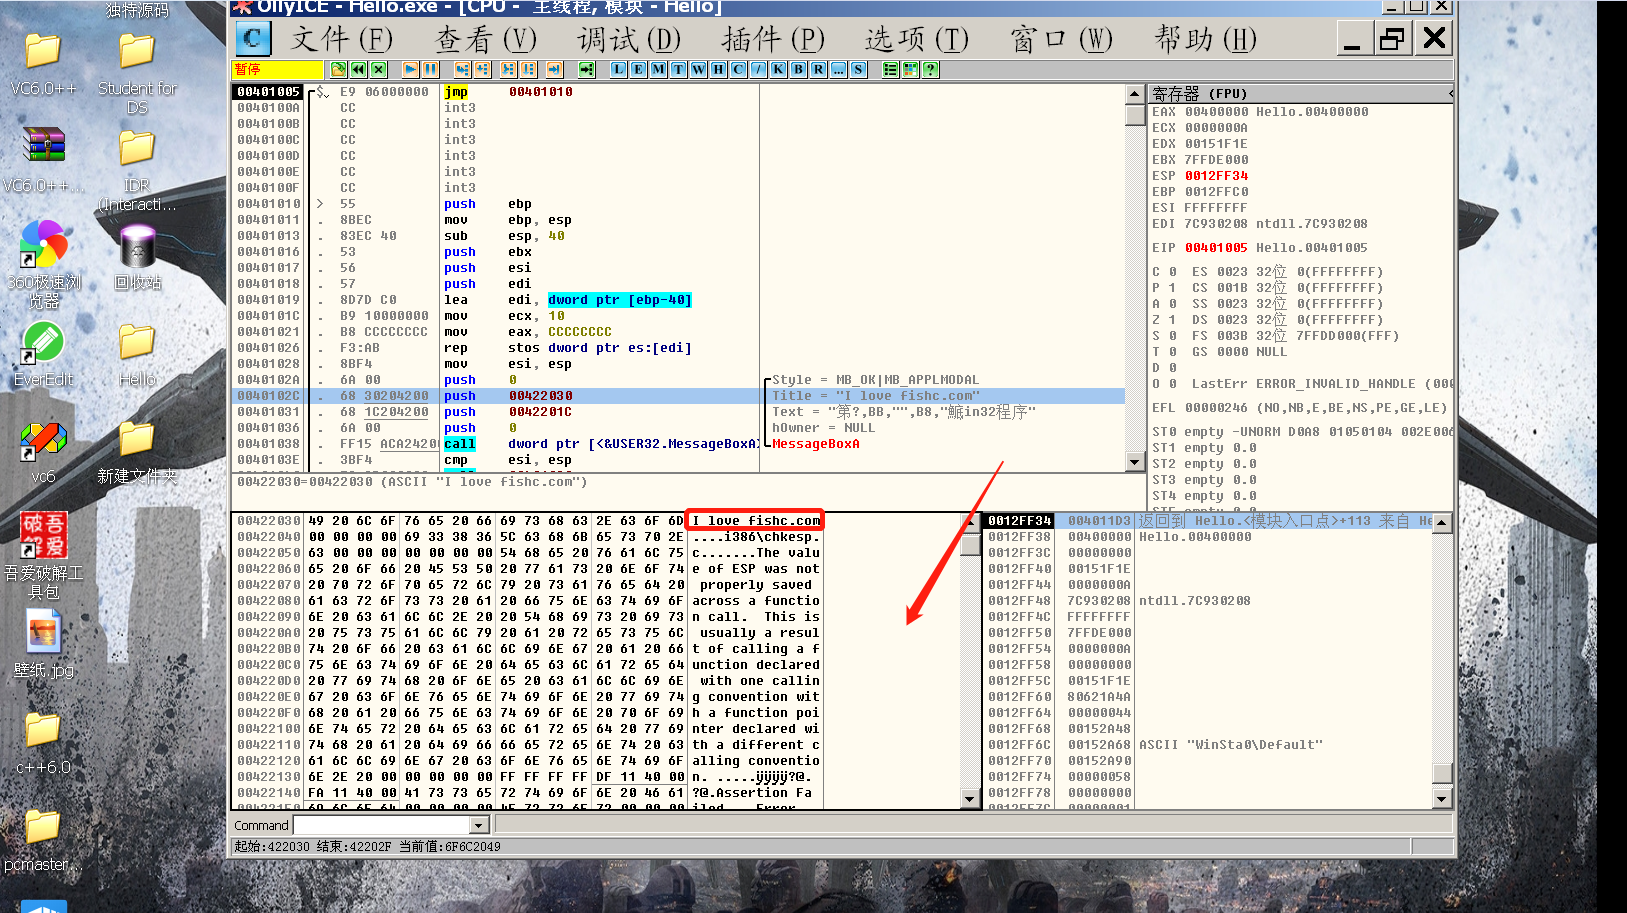Show Handles with the H toolbar button
Screen dimensions: 1627x913
pos(719,69)
